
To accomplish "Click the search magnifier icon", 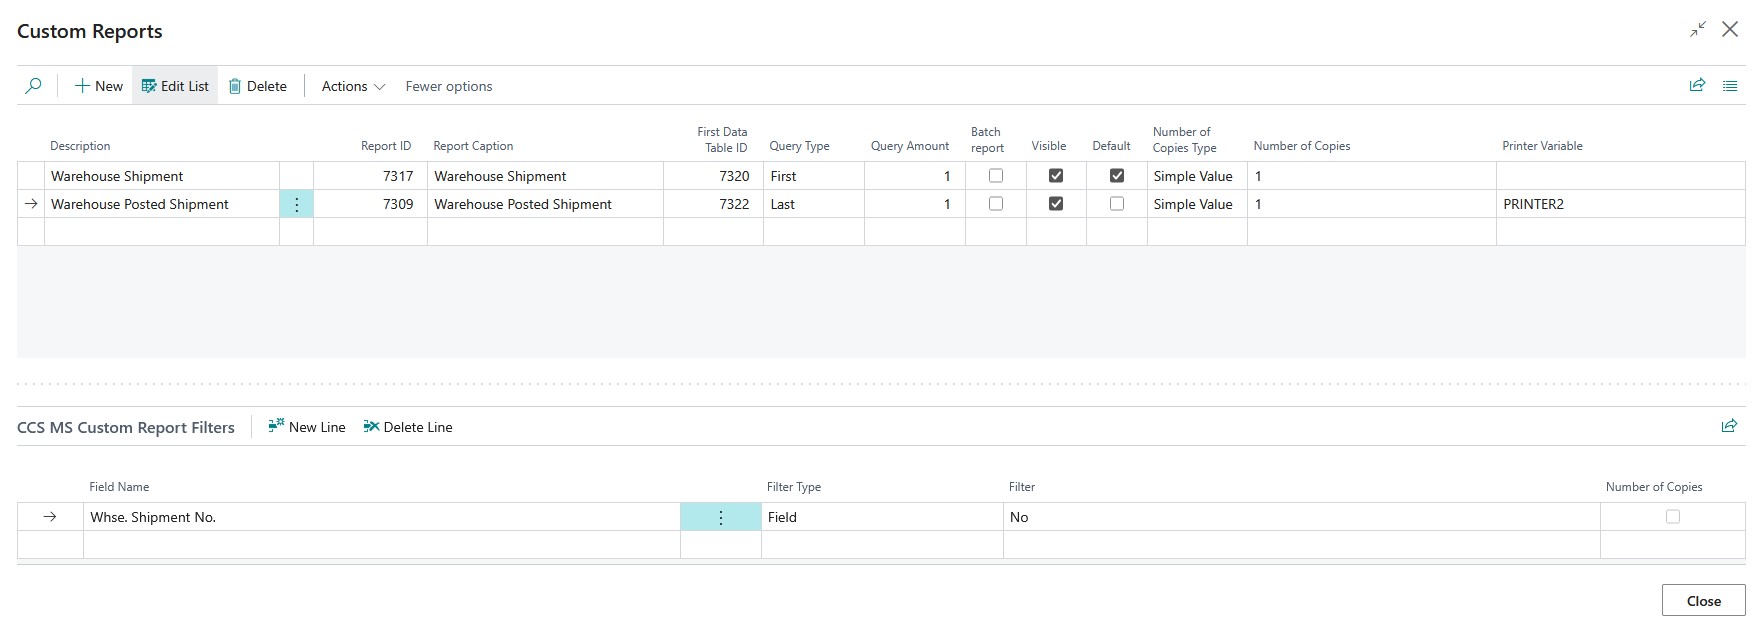I will click(x=33, y=86).
